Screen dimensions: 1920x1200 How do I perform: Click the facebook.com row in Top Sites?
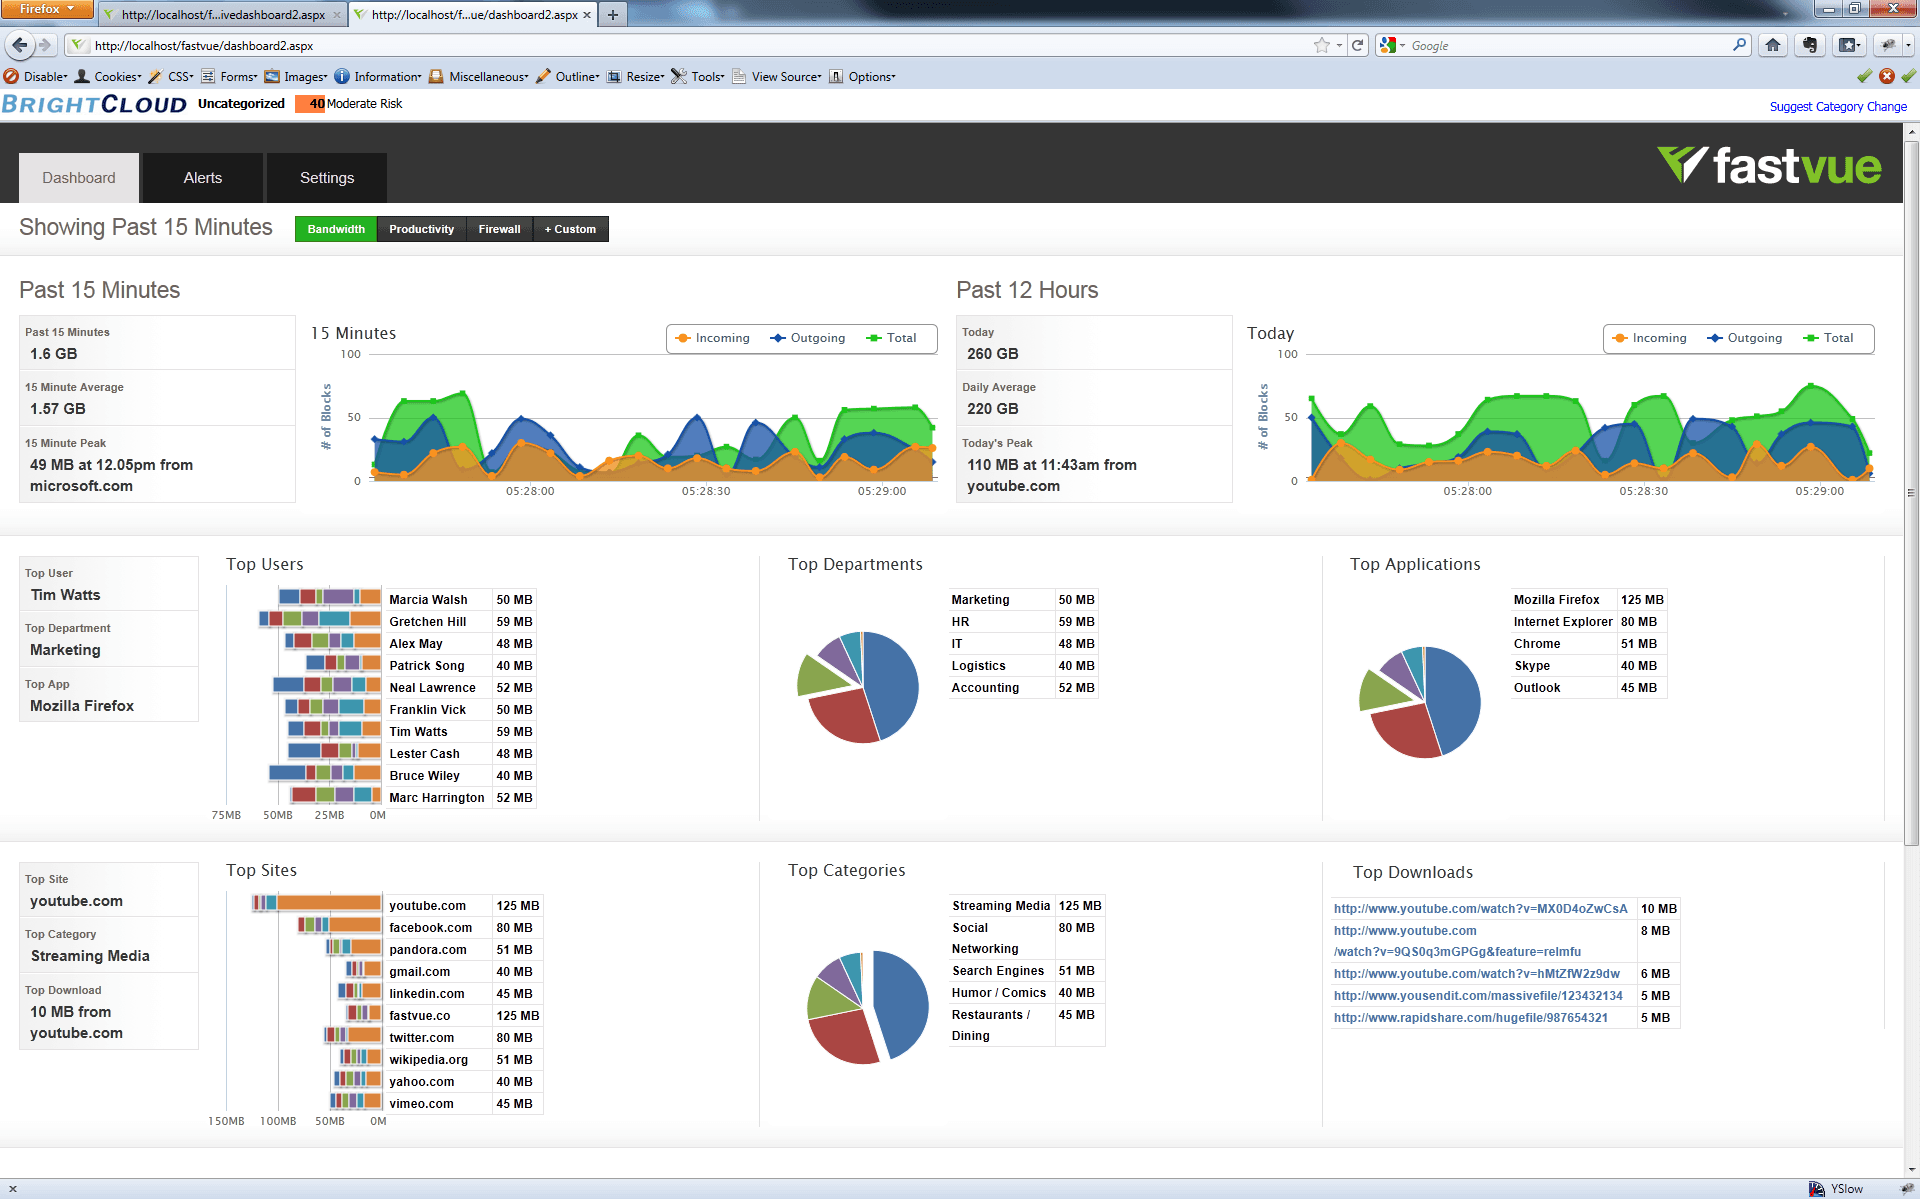[464, 928]
